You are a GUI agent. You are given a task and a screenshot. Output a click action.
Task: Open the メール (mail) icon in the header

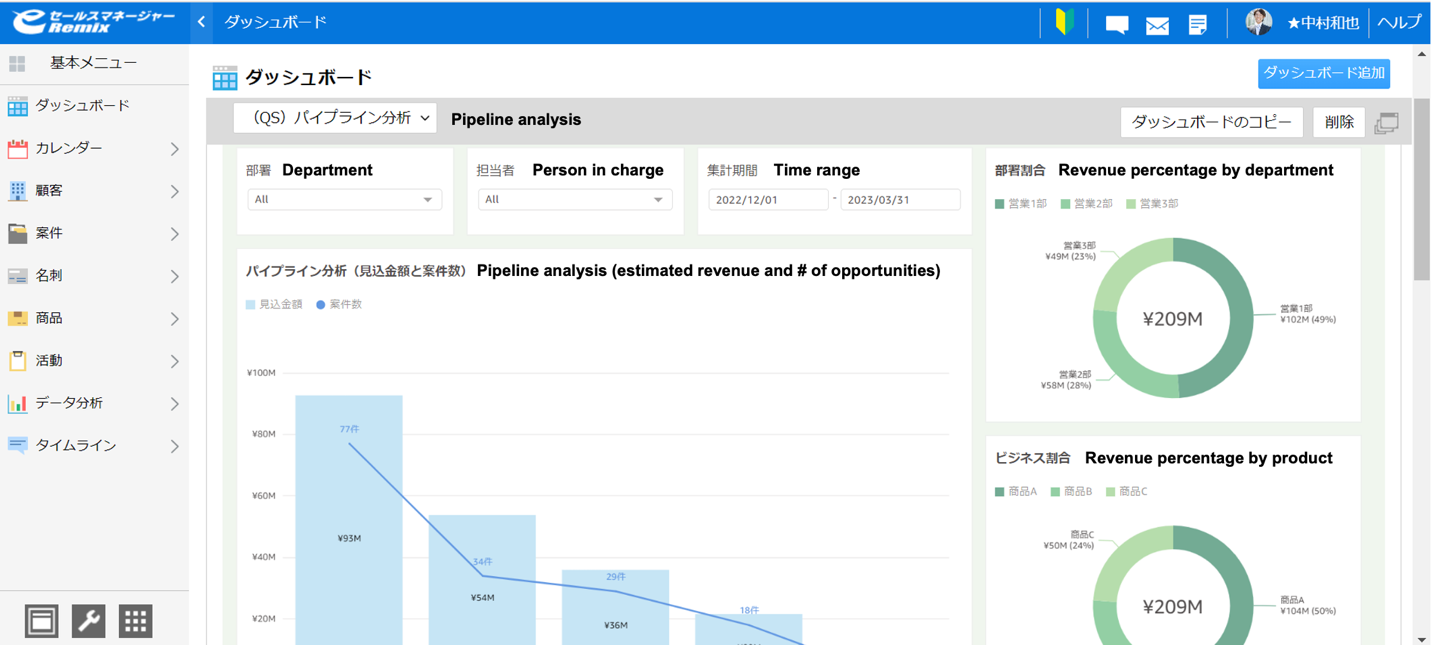click(1157, 25)
